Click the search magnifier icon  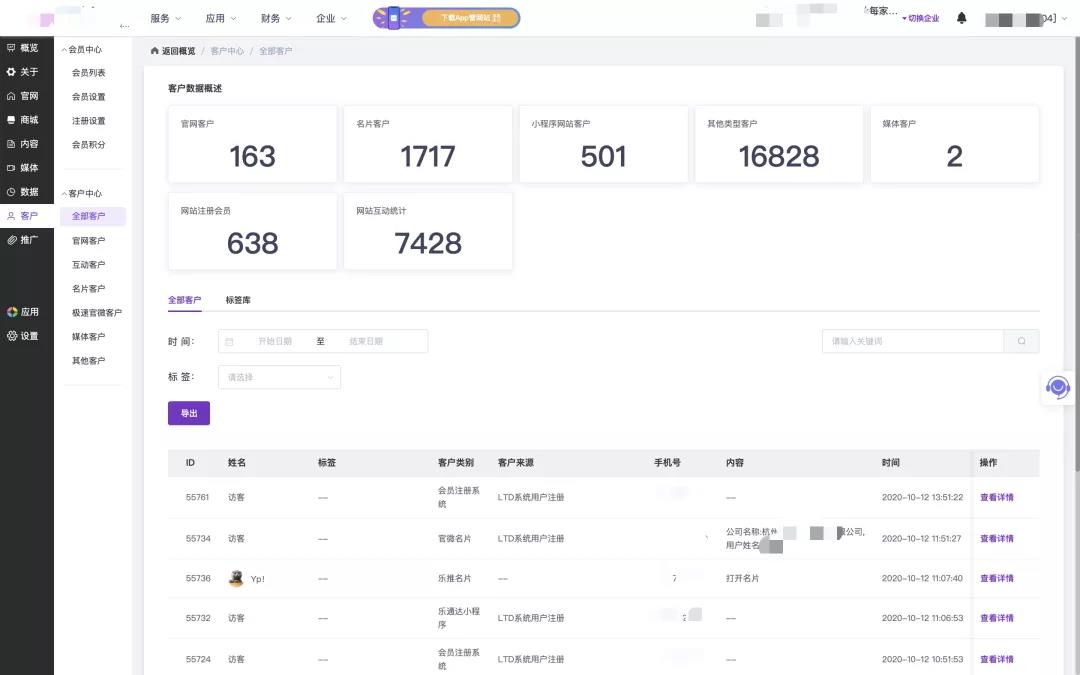coord(1021,341)
